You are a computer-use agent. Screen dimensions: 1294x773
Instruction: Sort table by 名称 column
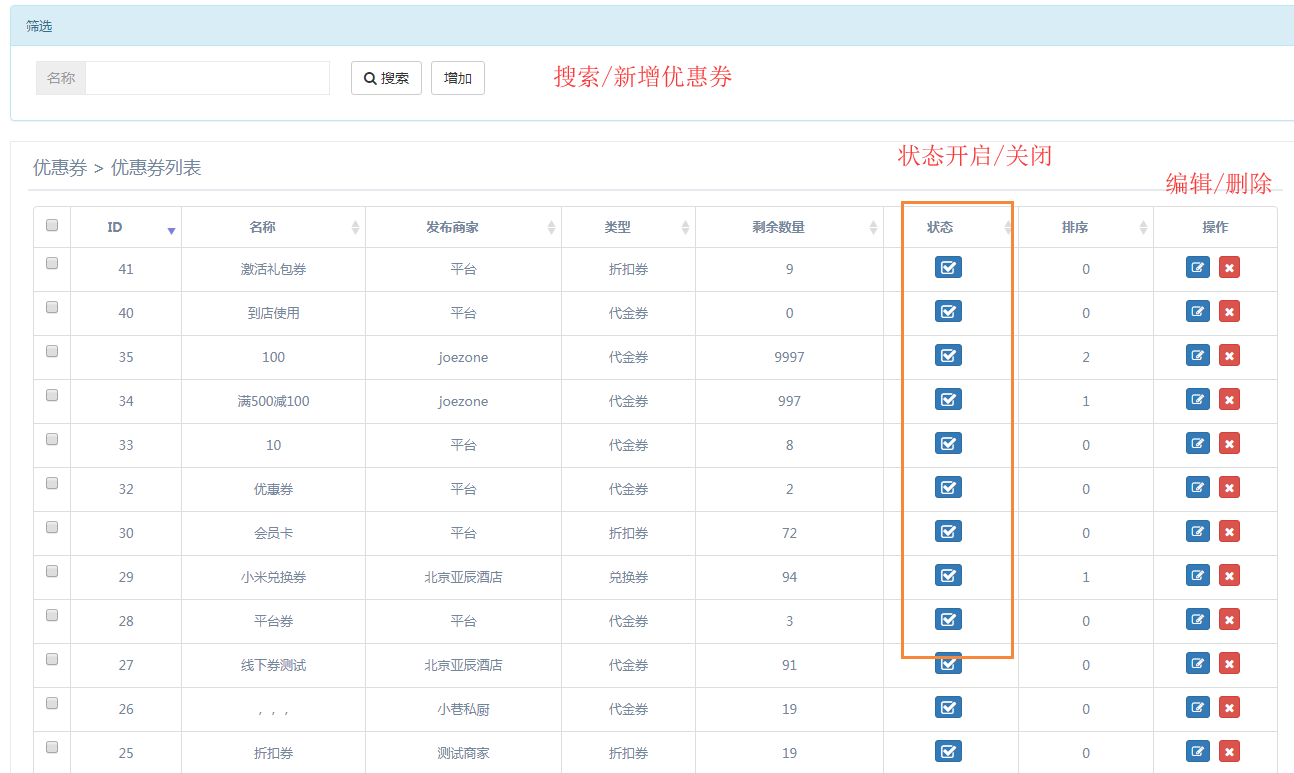(273, 227)
